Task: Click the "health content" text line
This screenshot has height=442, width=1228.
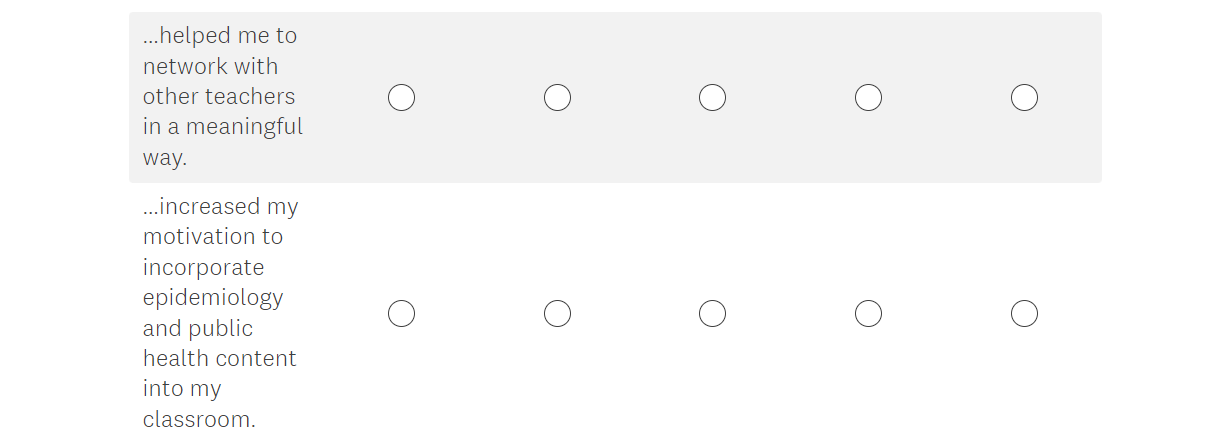Action: click(220, 358)
